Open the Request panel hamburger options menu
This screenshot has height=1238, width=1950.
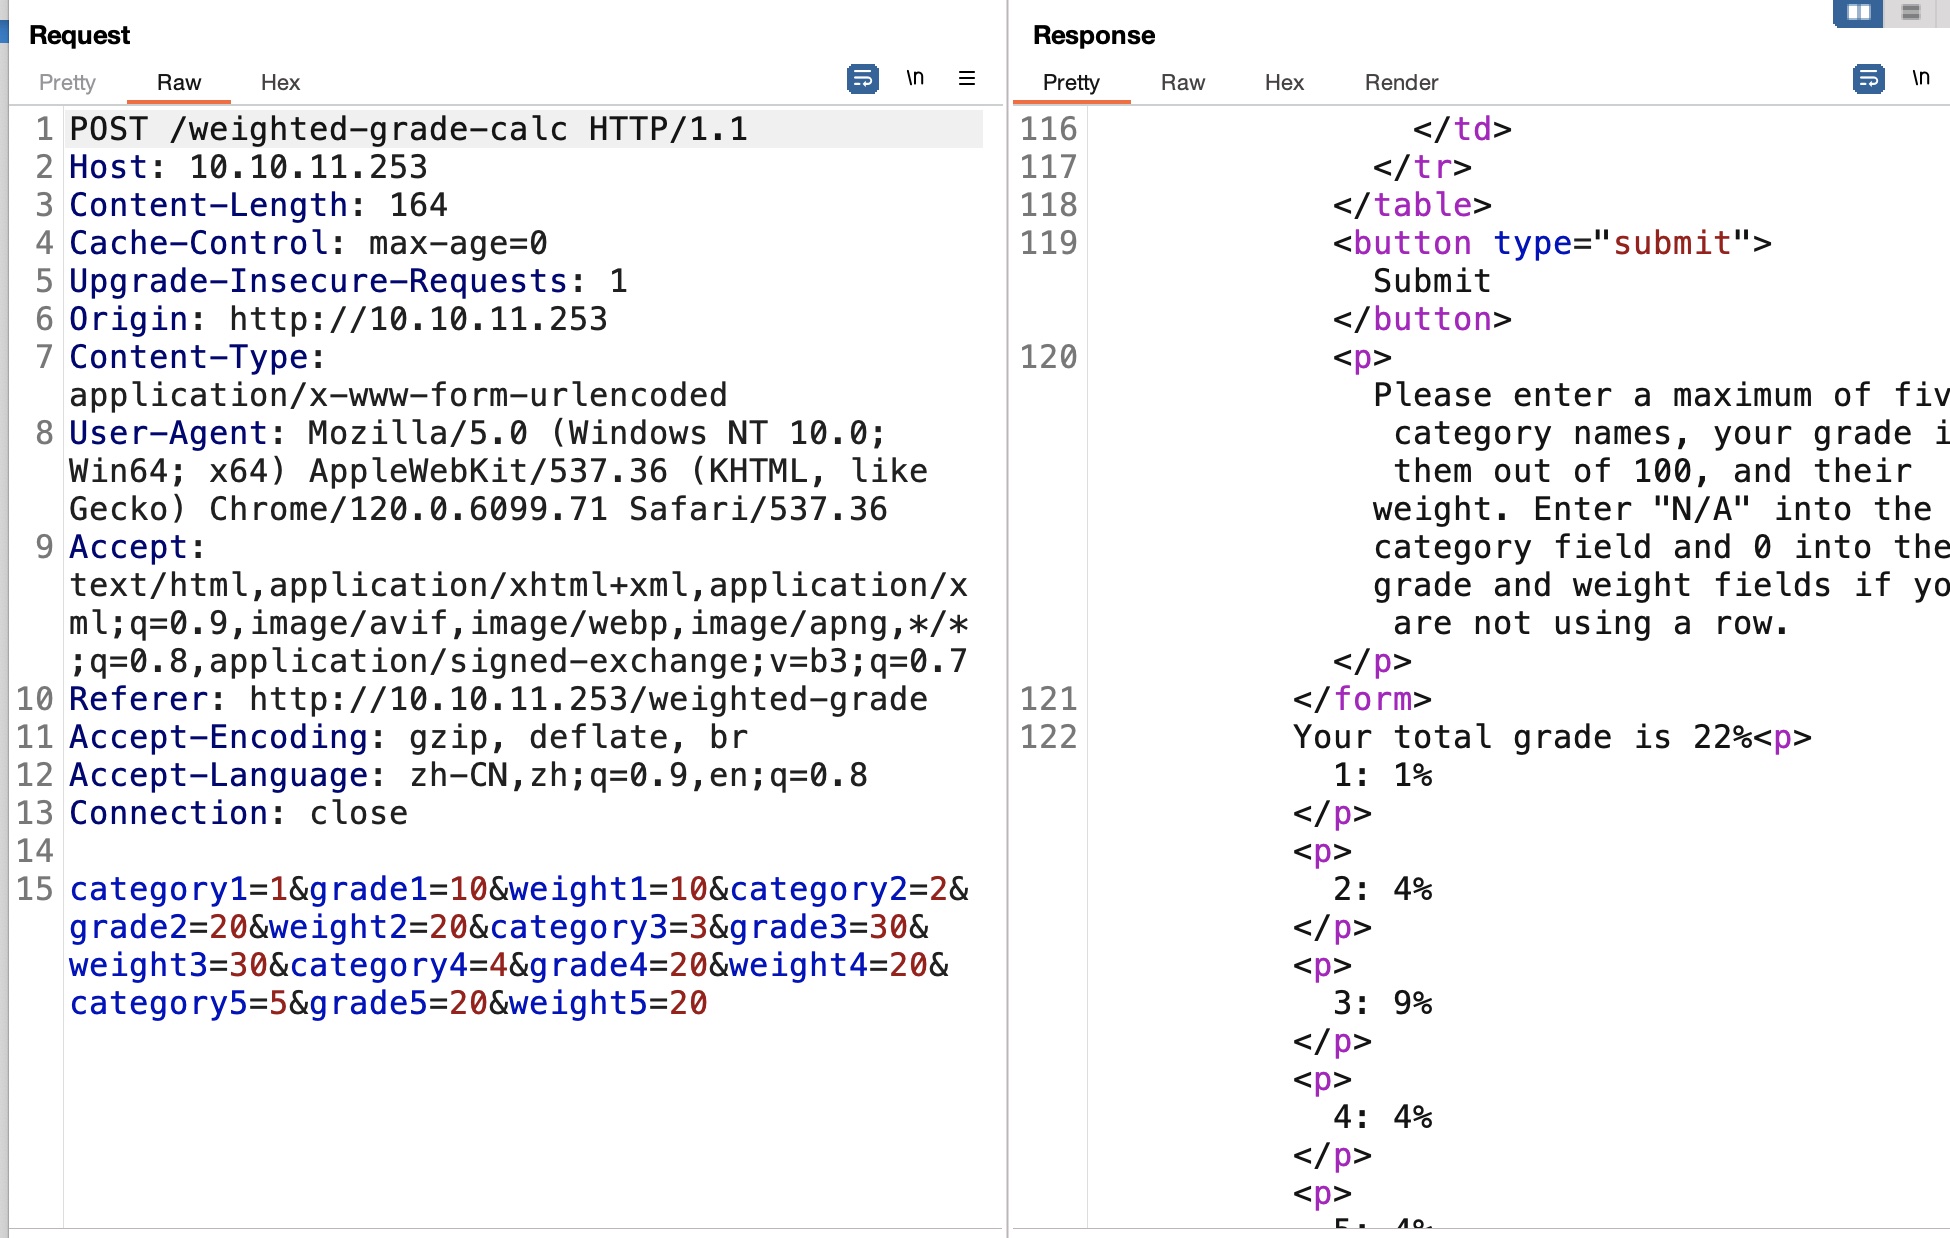[x=966, y=78]
